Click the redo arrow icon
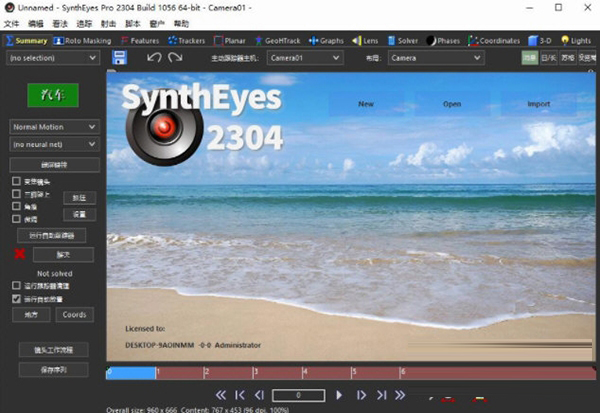The height and width of the screenshot is (413, 600). [175, 58]
